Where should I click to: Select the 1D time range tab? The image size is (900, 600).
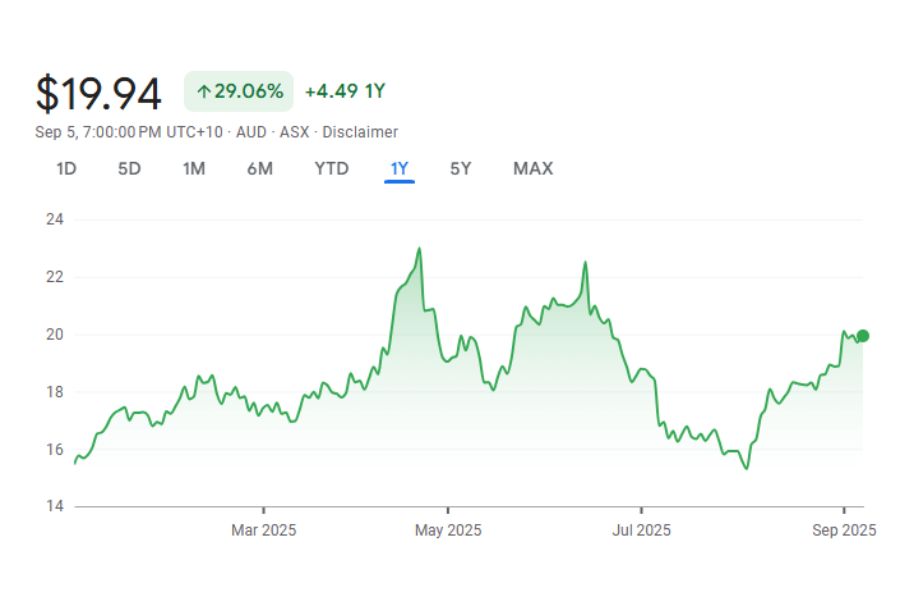point(66,168)
